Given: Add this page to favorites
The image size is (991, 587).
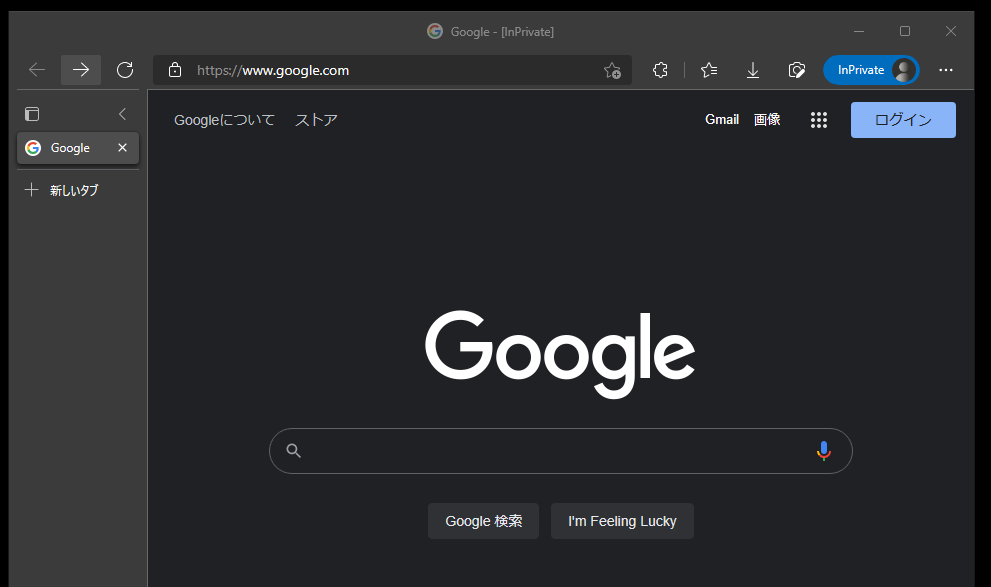Looking at the screenshot, I should click(x=612, y=70).
